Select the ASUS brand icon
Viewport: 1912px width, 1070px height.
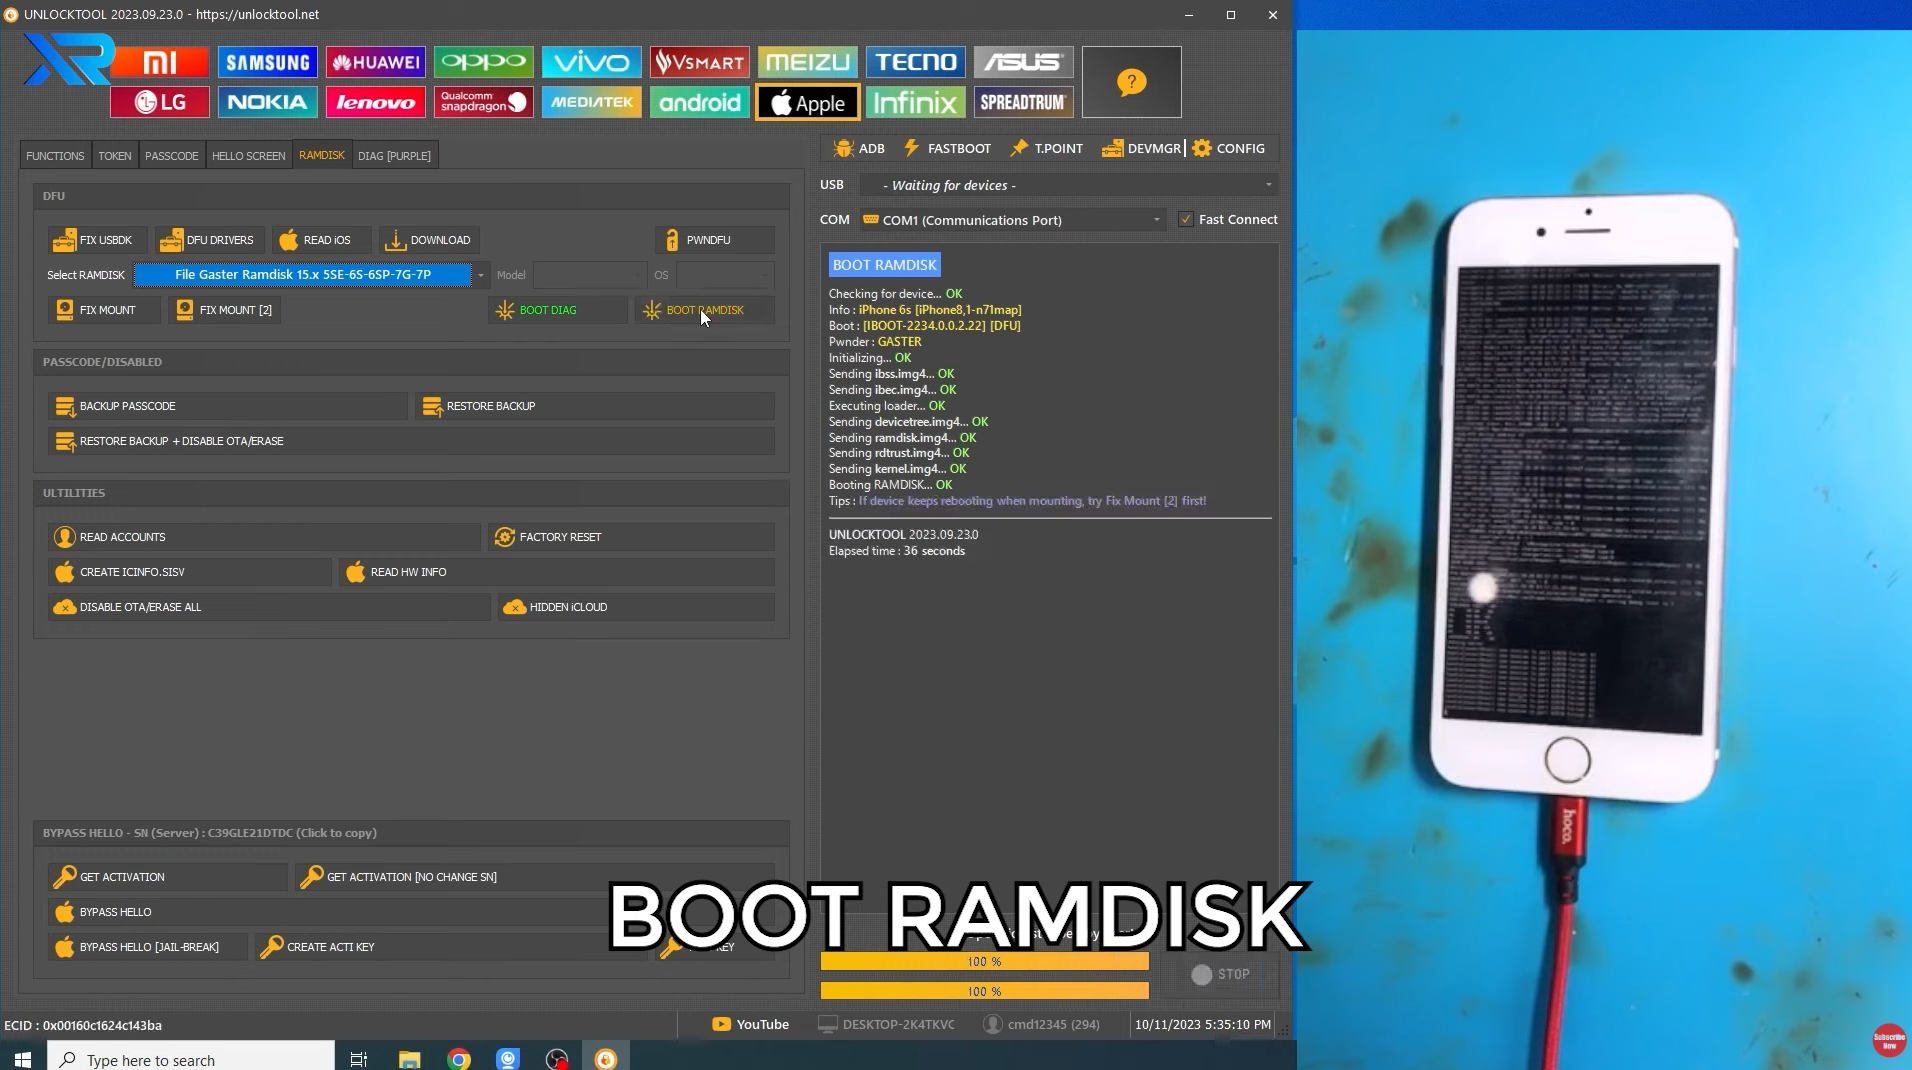[1023, 62]
